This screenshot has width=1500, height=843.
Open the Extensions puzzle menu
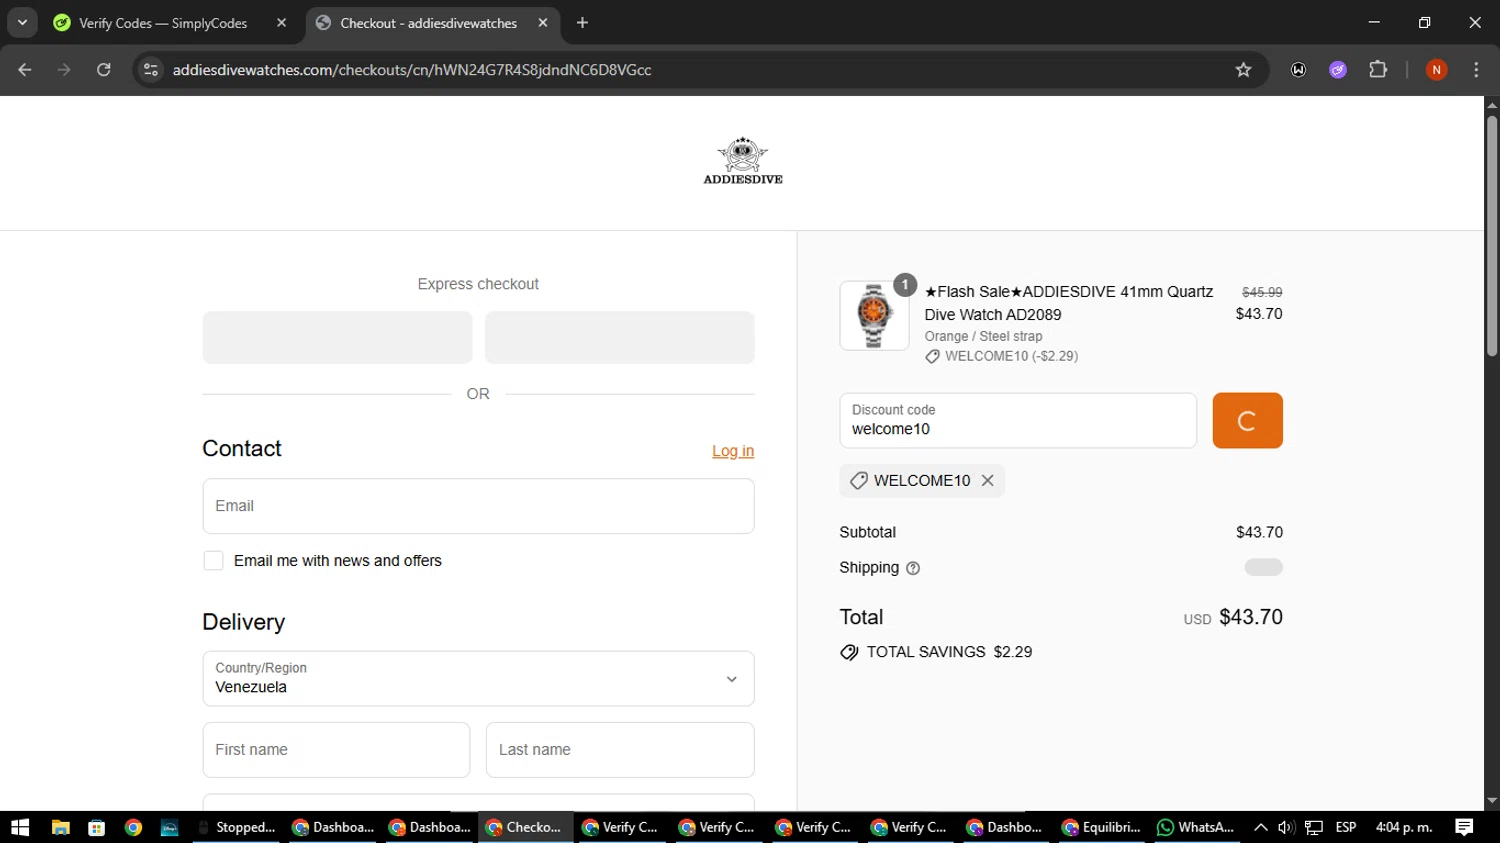1378,70
